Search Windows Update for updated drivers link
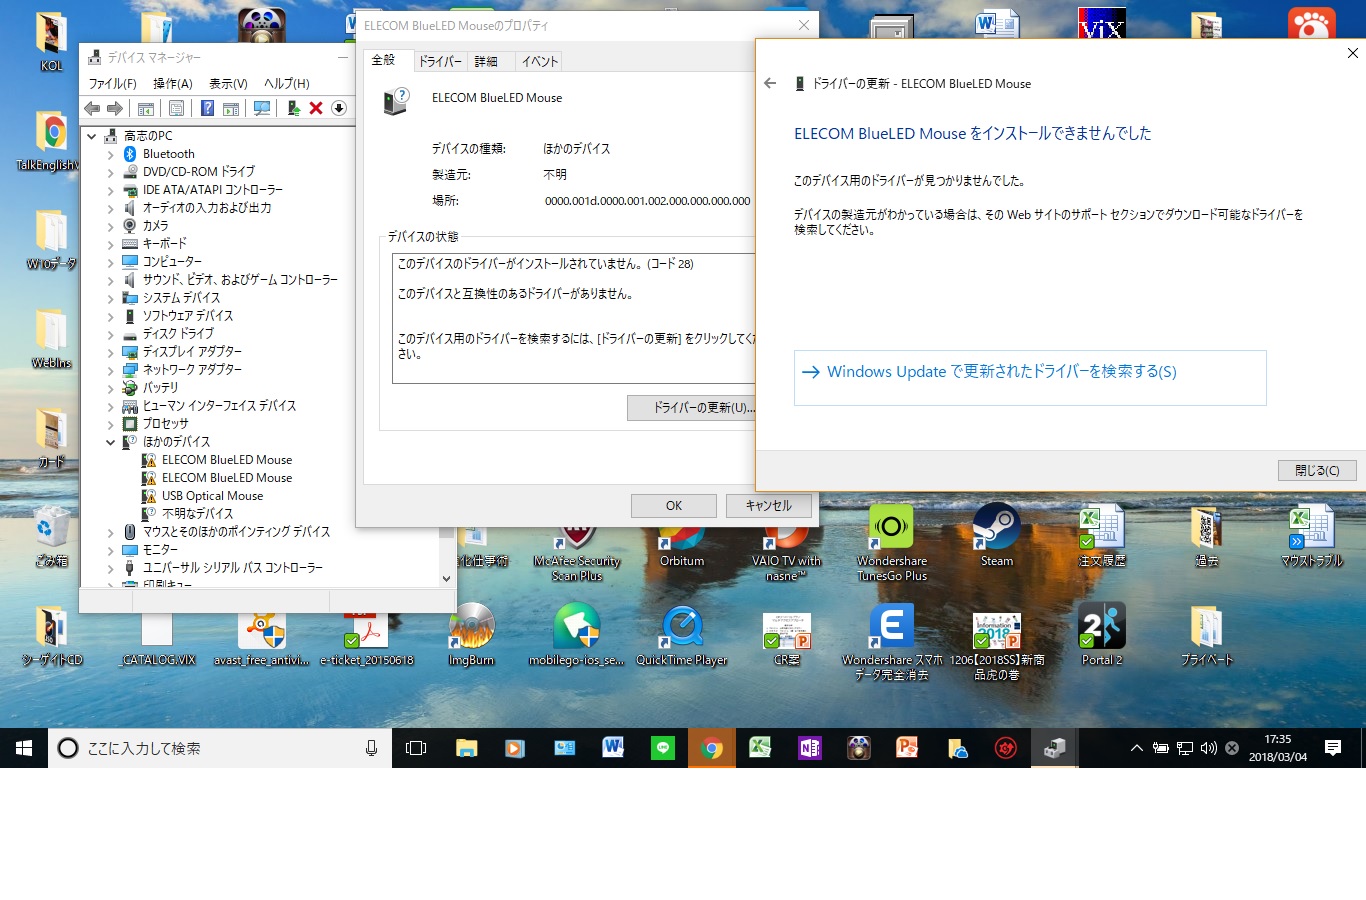Screen dimensions: 1366x900 pos(1030,377)
